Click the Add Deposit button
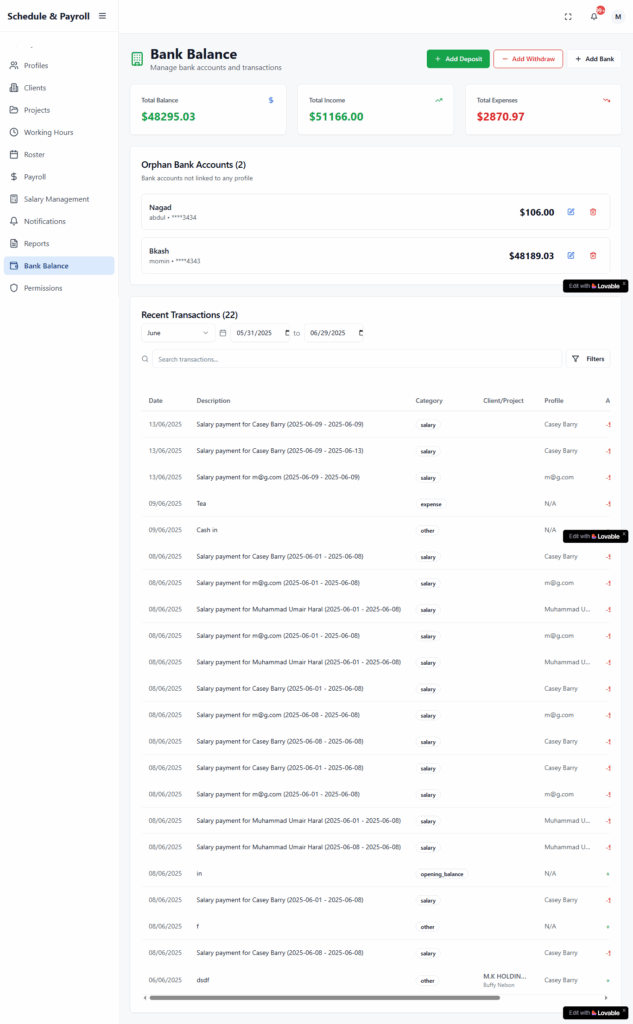 click(458, 59)
